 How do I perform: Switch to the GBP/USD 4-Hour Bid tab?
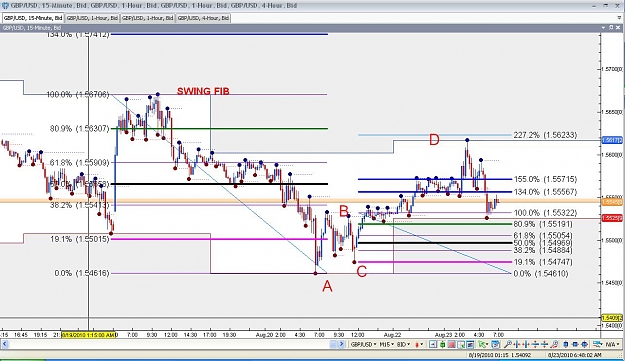pos(203,18)
